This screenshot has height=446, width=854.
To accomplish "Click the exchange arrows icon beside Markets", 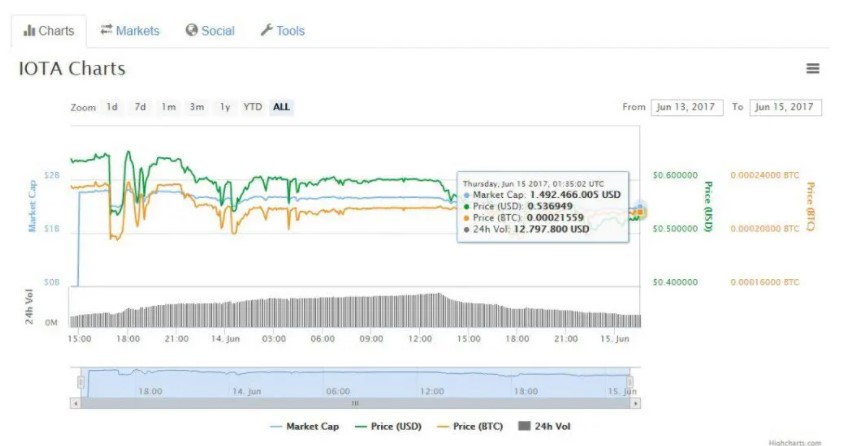I will pos(106,29).
